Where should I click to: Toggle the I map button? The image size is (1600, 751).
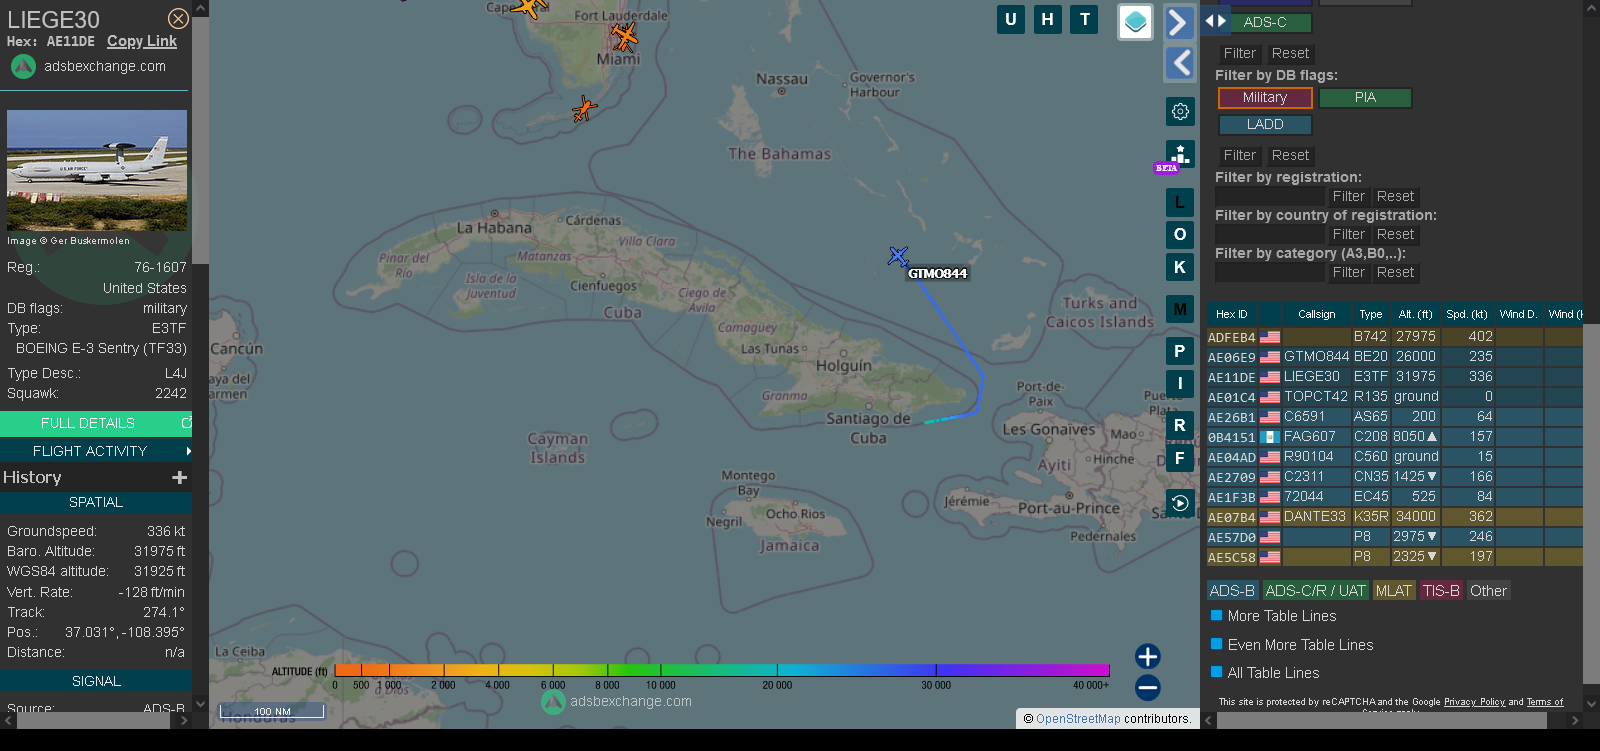(1180, 383)
